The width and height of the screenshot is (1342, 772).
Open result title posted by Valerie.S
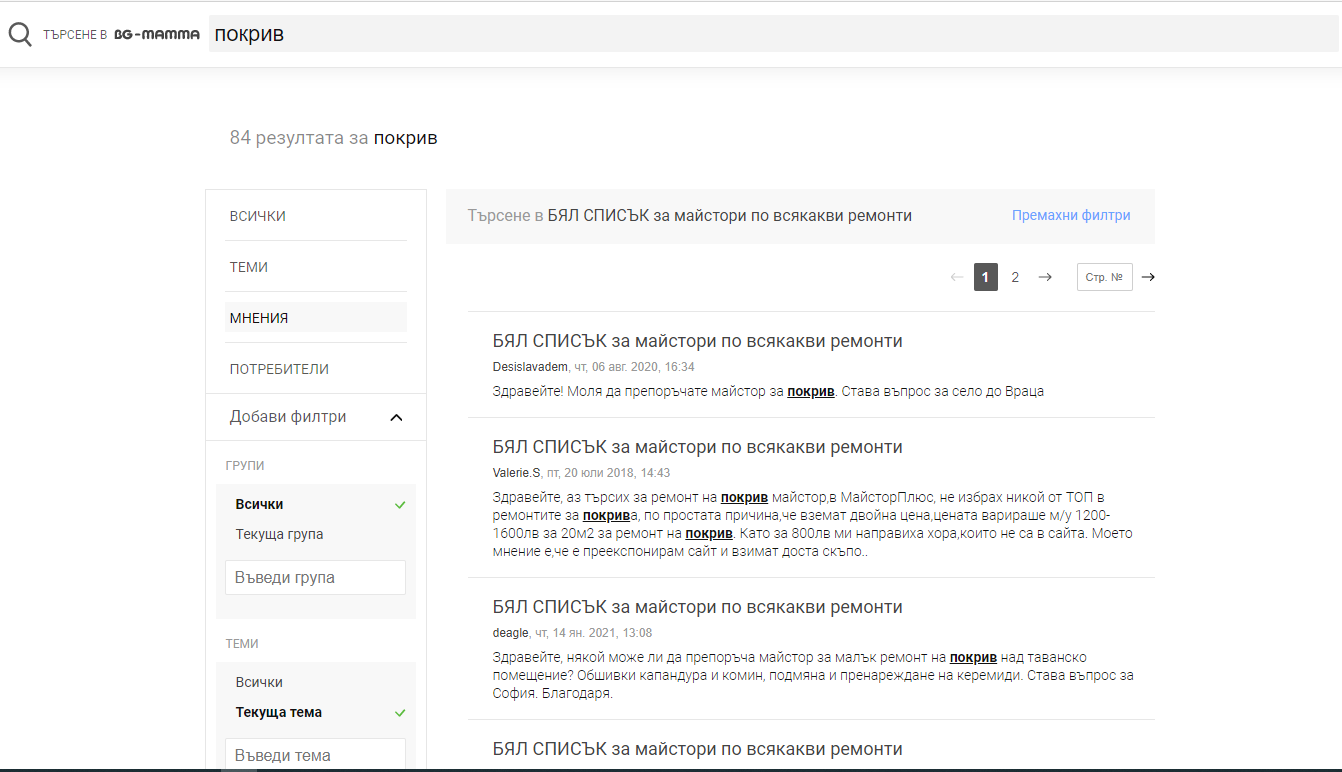pos(698,447)
